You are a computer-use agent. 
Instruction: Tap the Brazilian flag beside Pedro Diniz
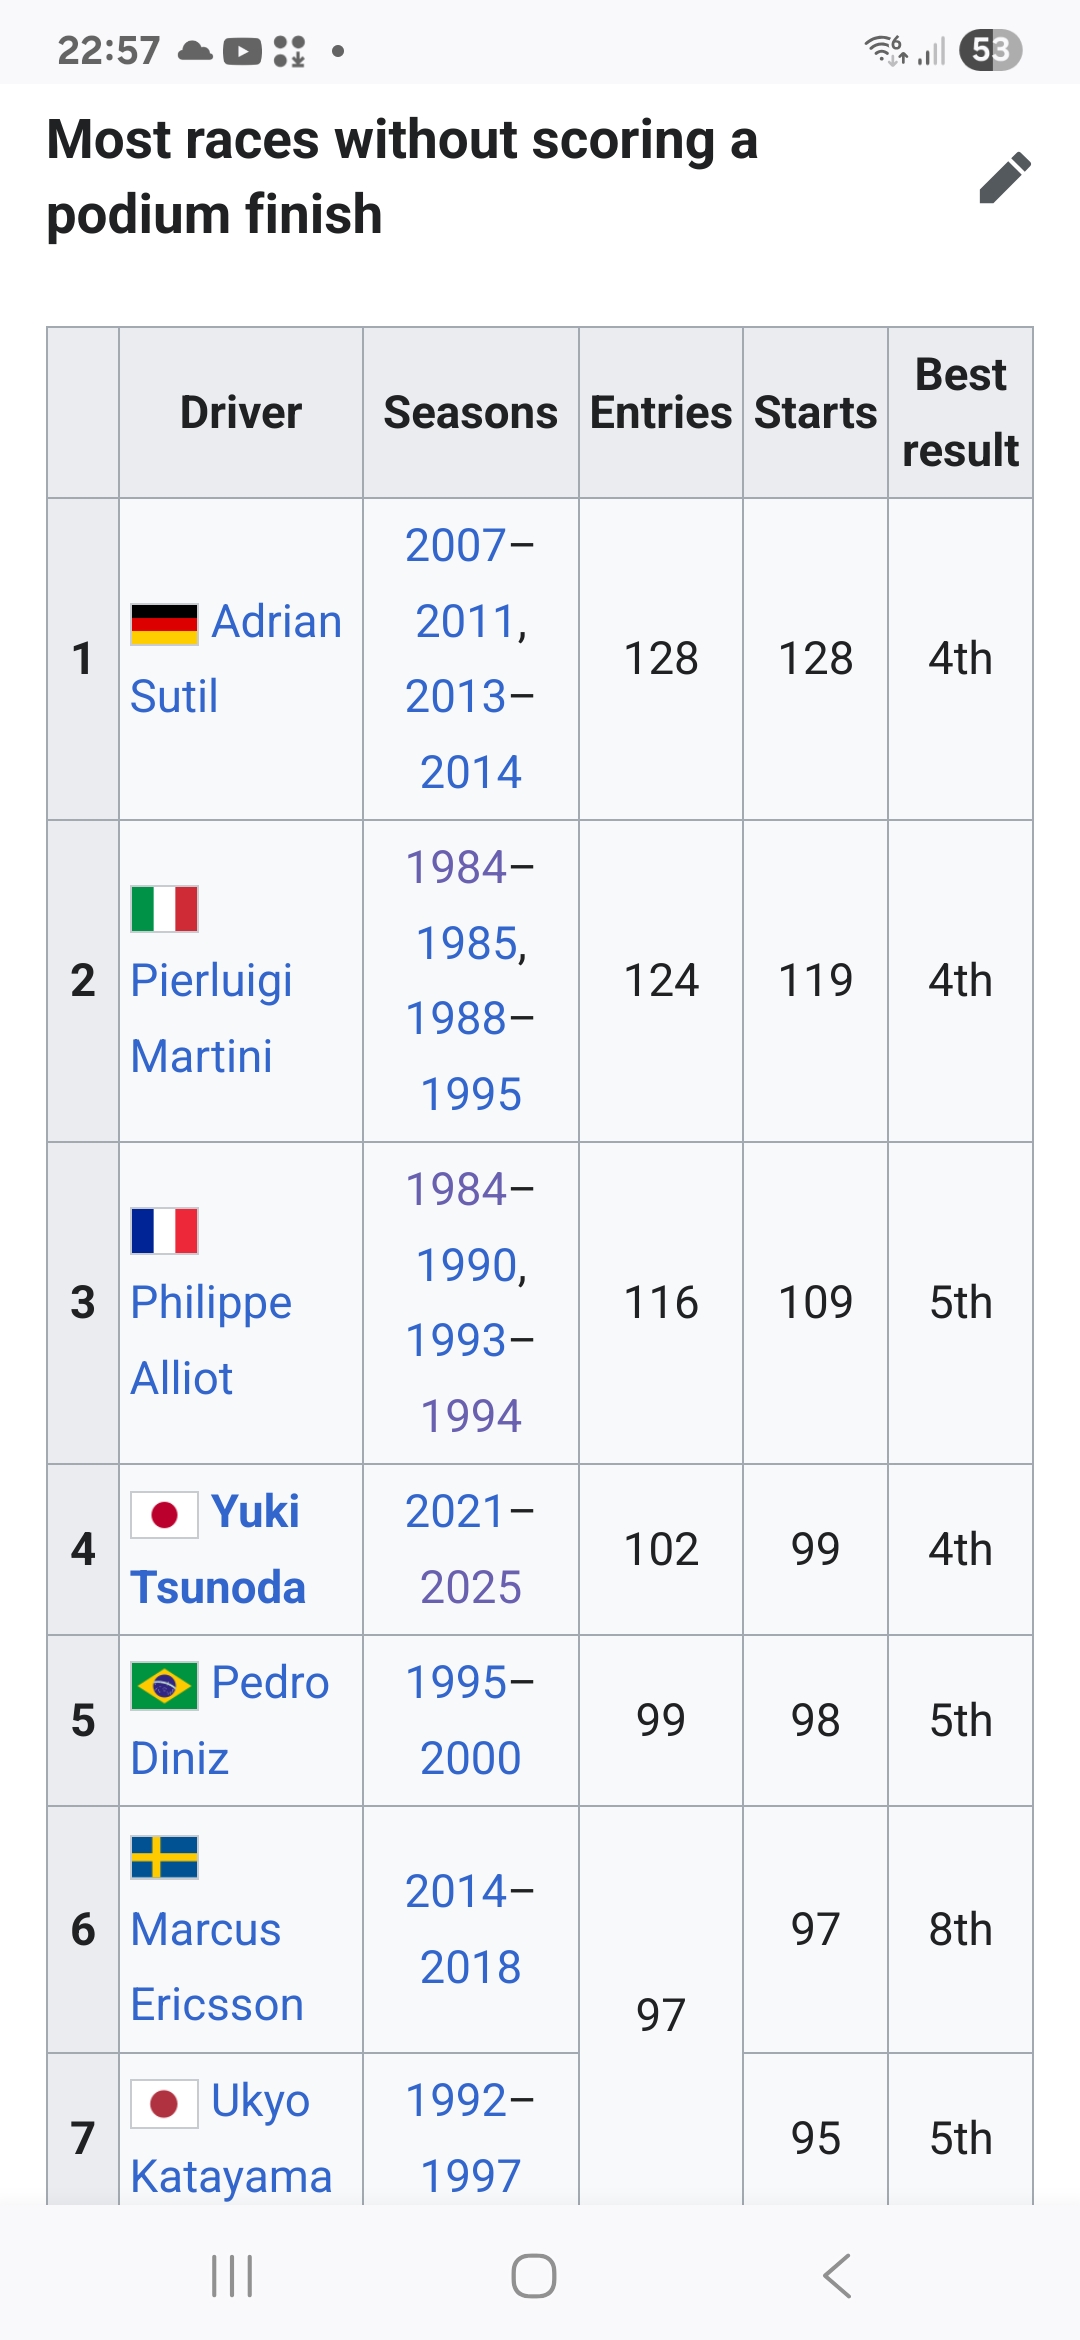(x=165, y=1685)
